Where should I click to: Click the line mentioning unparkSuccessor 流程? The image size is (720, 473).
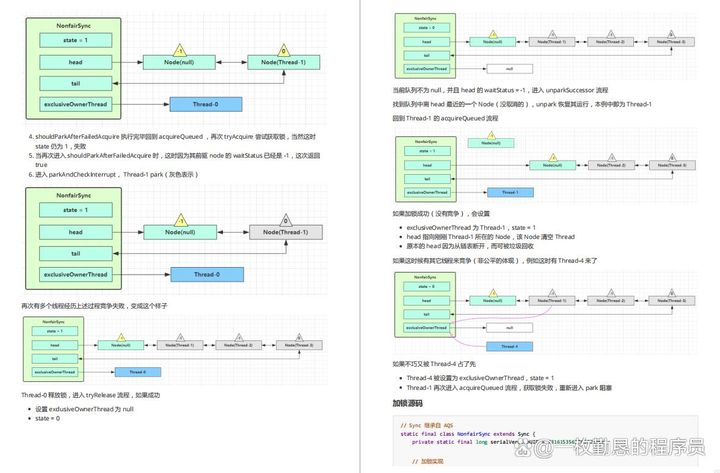[500, 90]
